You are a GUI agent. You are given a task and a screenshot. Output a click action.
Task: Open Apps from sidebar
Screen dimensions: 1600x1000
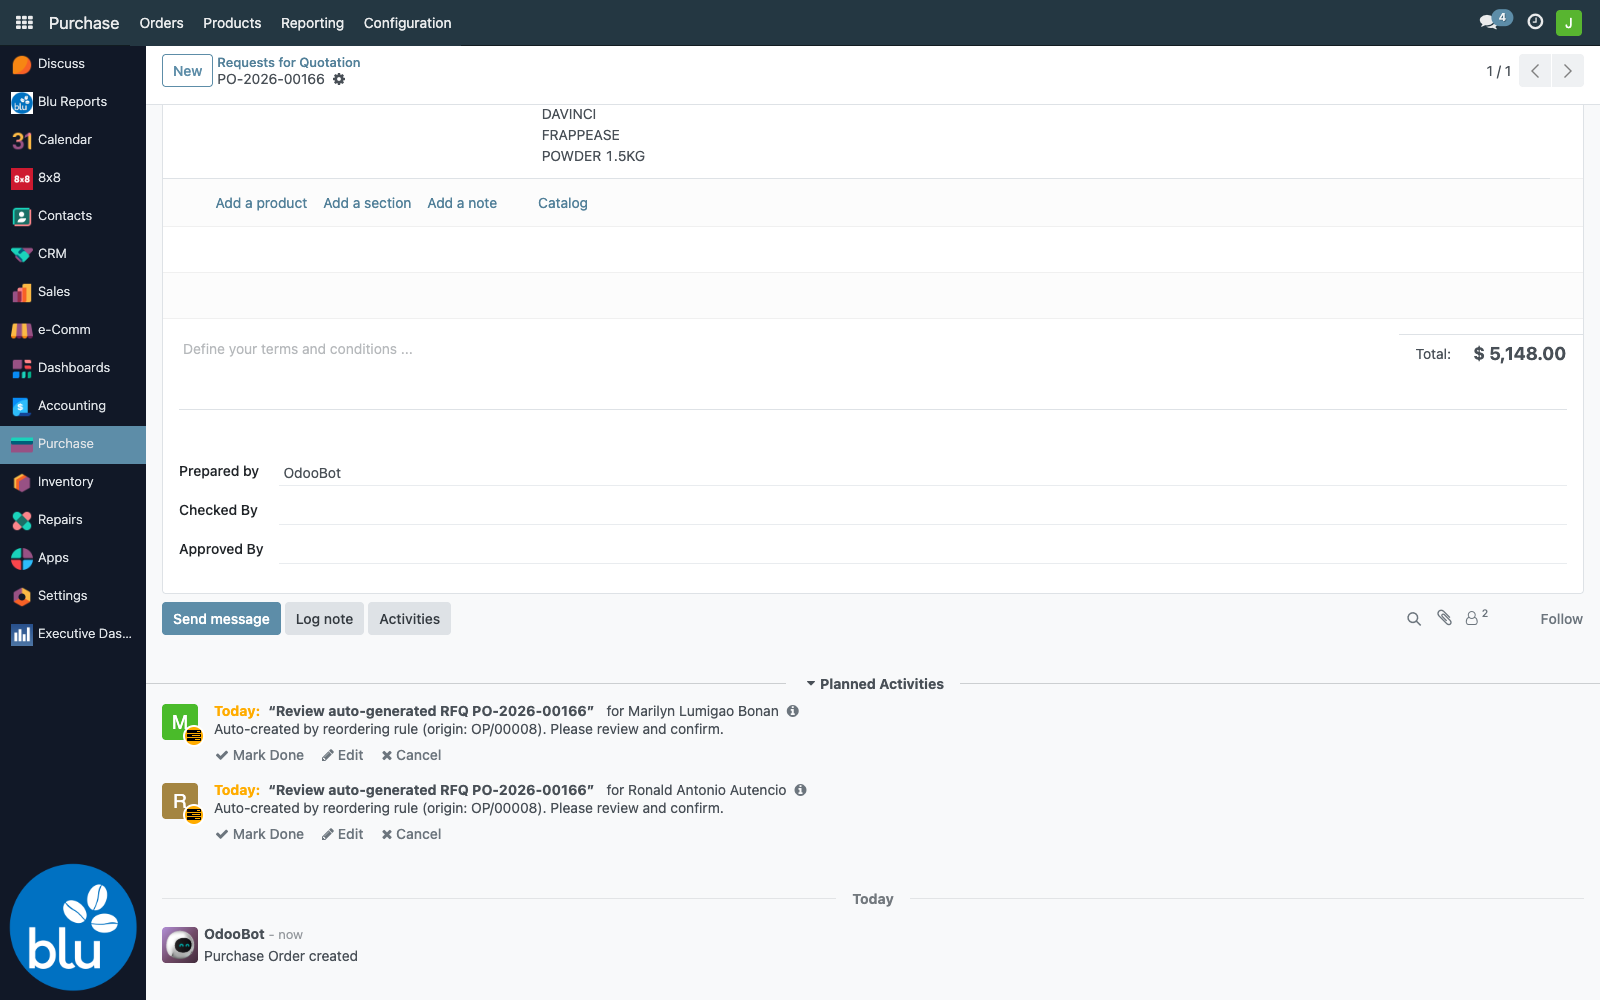(73, 558)
